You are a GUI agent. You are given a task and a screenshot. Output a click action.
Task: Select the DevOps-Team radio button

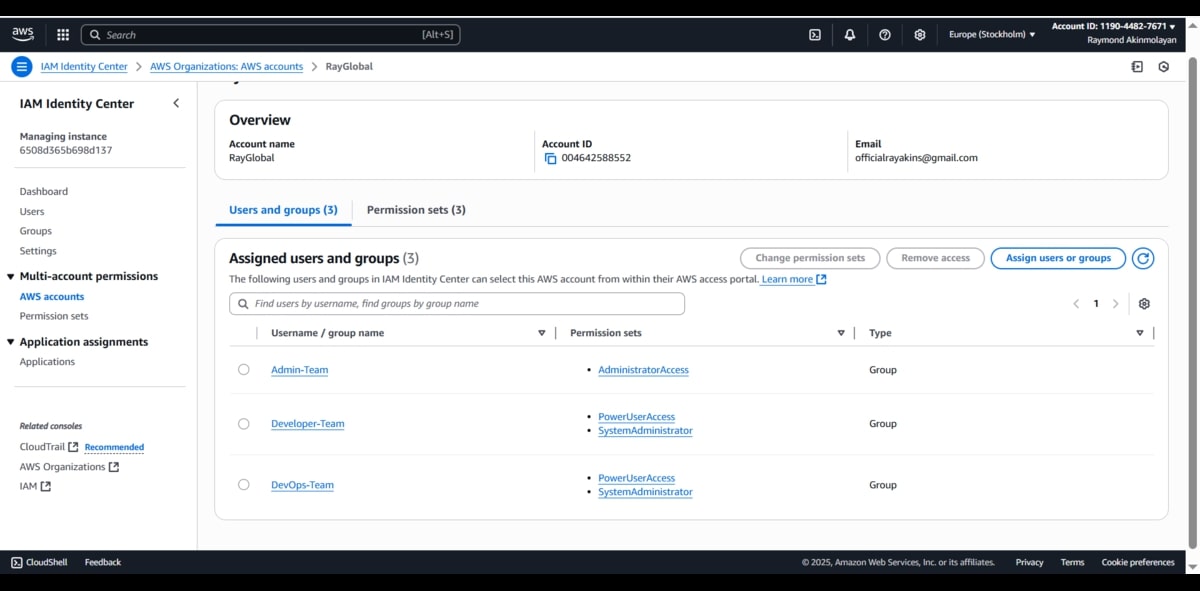[x=244, y=484]
